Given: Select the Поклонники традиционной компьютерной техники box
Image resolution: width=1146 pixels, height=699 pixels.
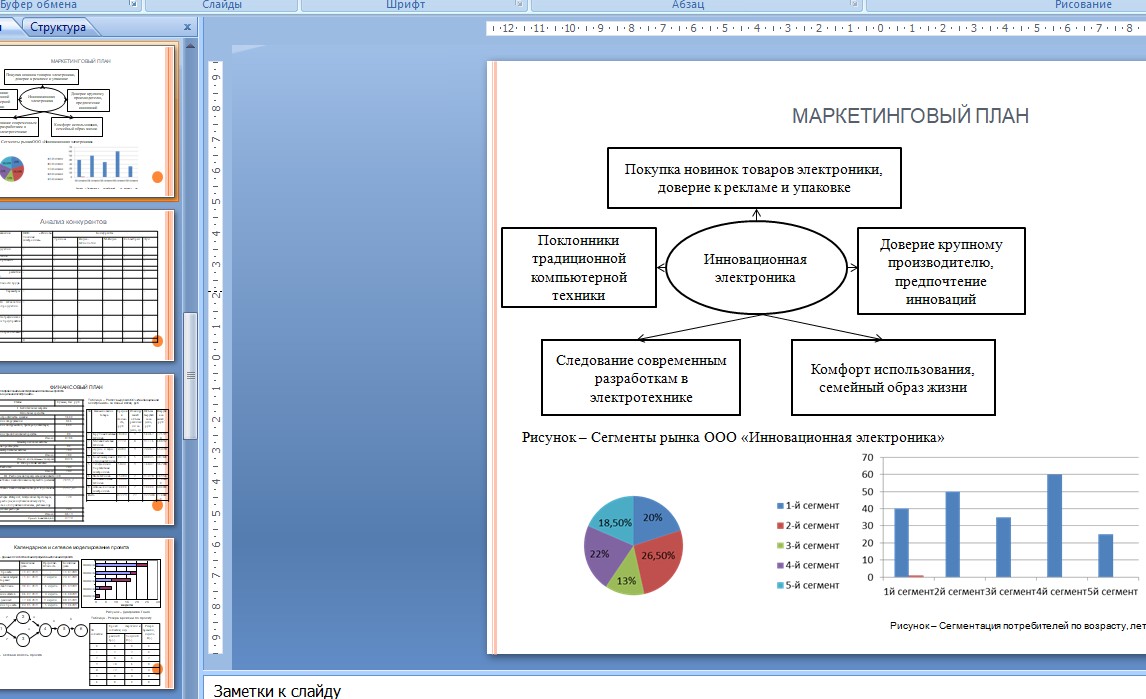Looking at the screenshot, I should click(x=578, y=268).
